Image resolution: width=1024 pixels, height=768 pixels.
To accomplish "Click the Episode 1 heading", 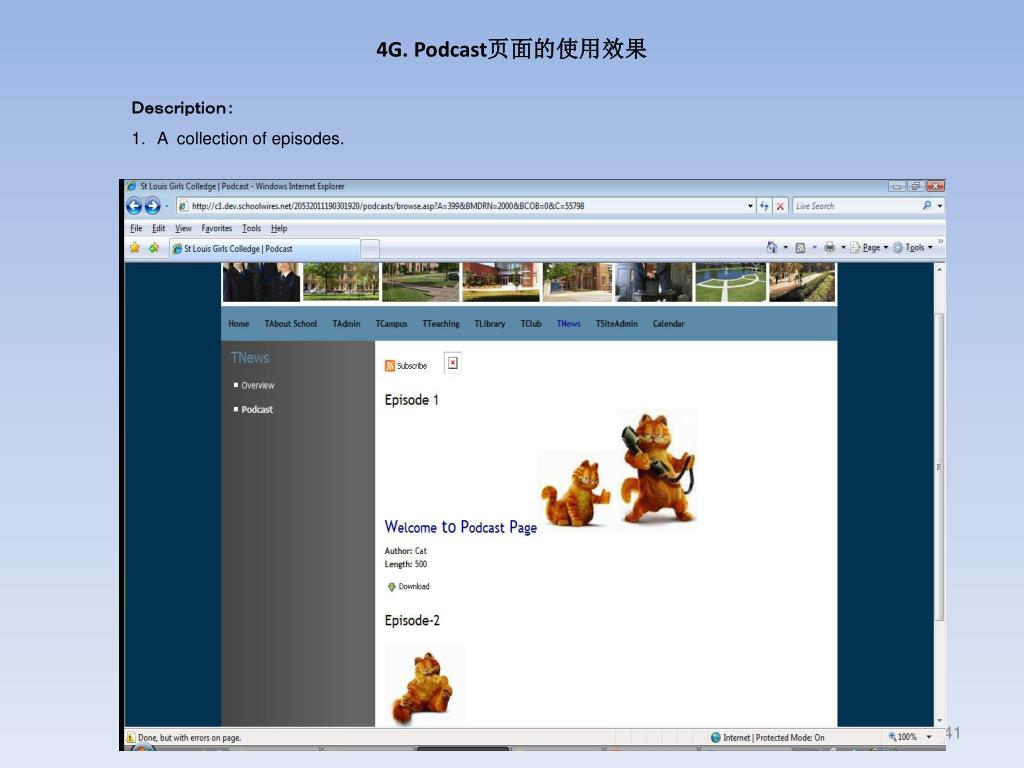I will point(411,400).
